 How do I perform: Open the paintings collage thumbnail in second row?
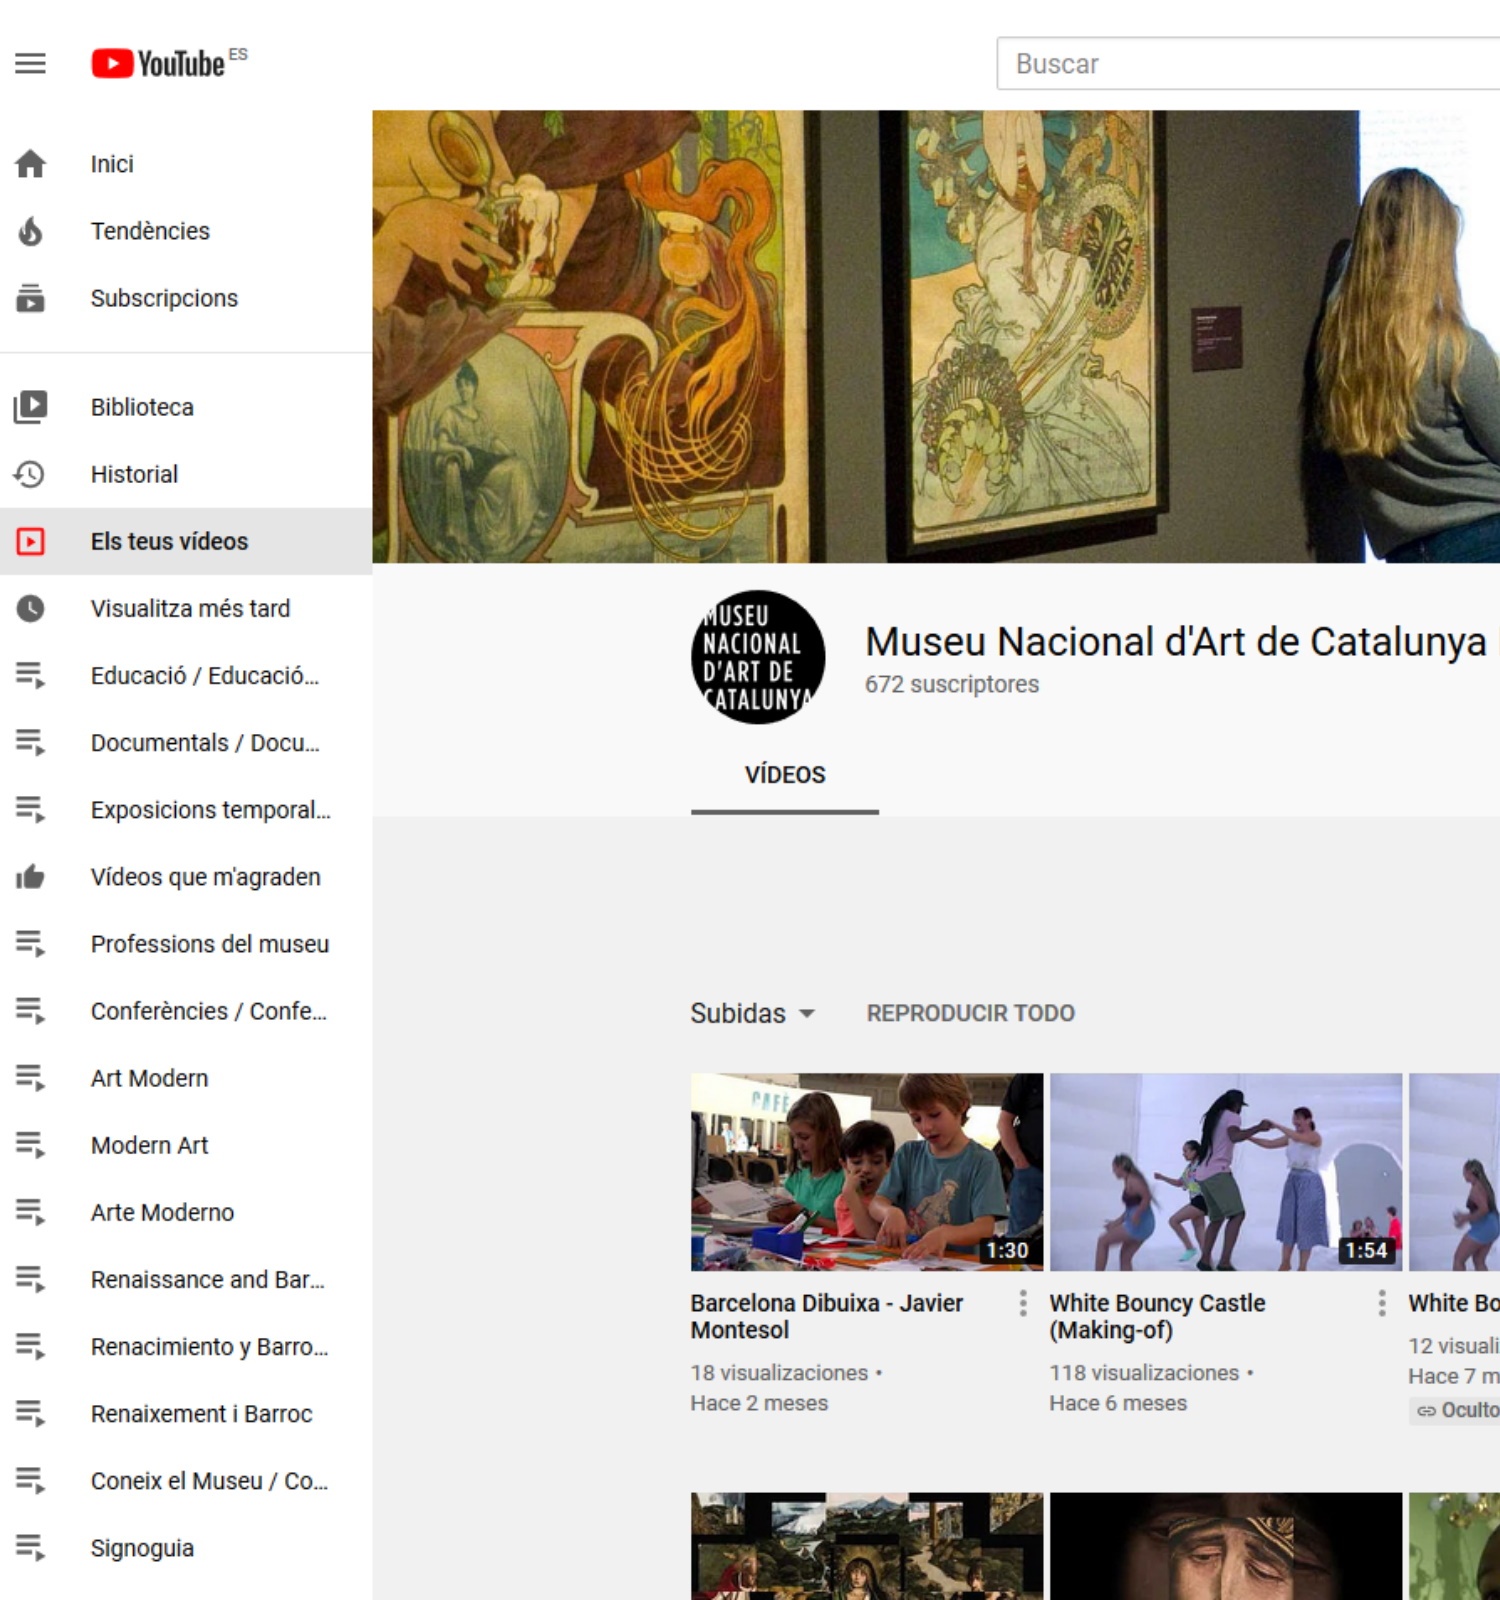point(866,1546)
